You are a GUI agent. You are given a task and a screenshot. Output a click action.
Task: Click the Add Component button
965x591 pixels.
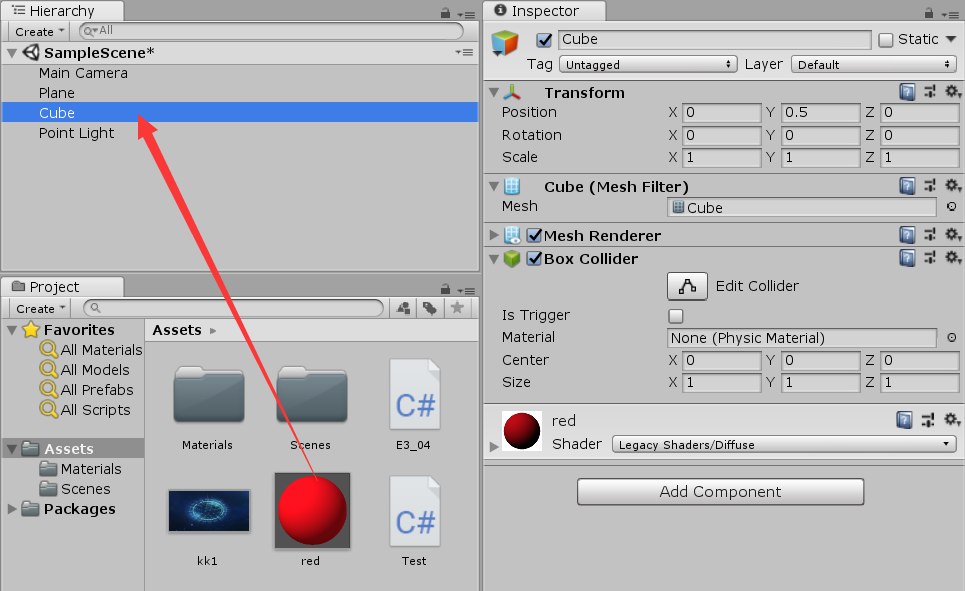[720, 492]
